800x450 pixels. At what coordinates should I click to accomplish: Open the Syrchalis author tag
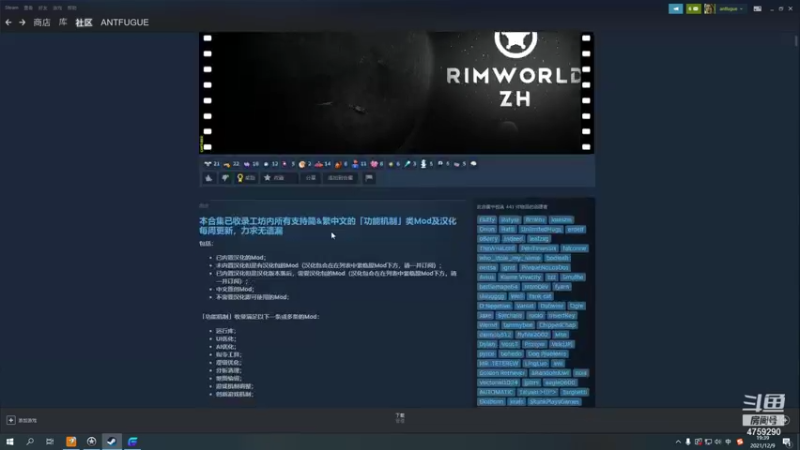[x=510, y=316]
